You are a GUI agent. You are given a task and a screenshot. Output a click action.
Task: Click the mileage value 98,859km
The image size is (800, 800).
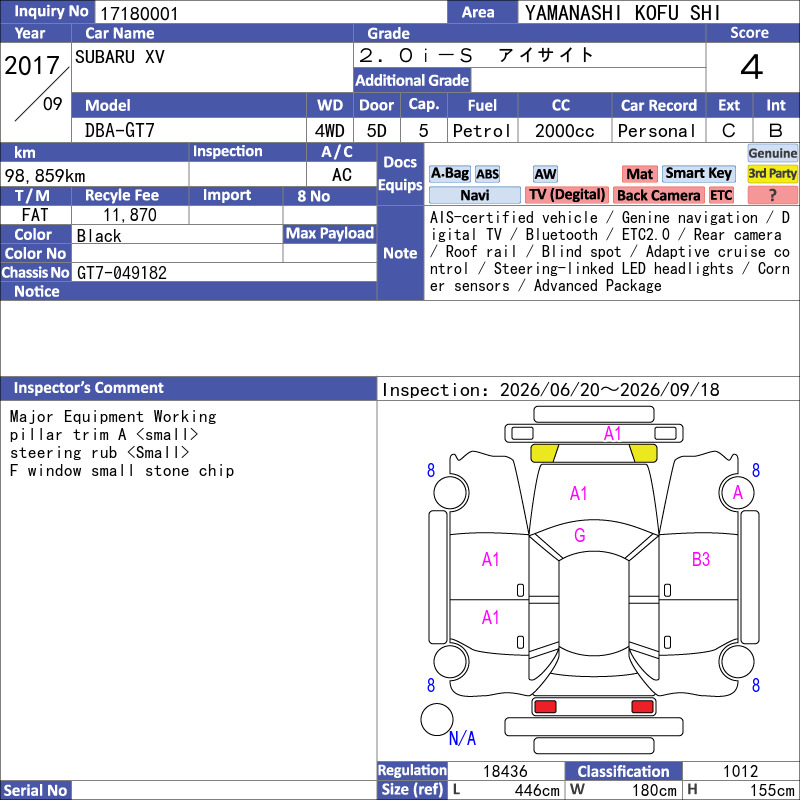[x=45, y=176]
